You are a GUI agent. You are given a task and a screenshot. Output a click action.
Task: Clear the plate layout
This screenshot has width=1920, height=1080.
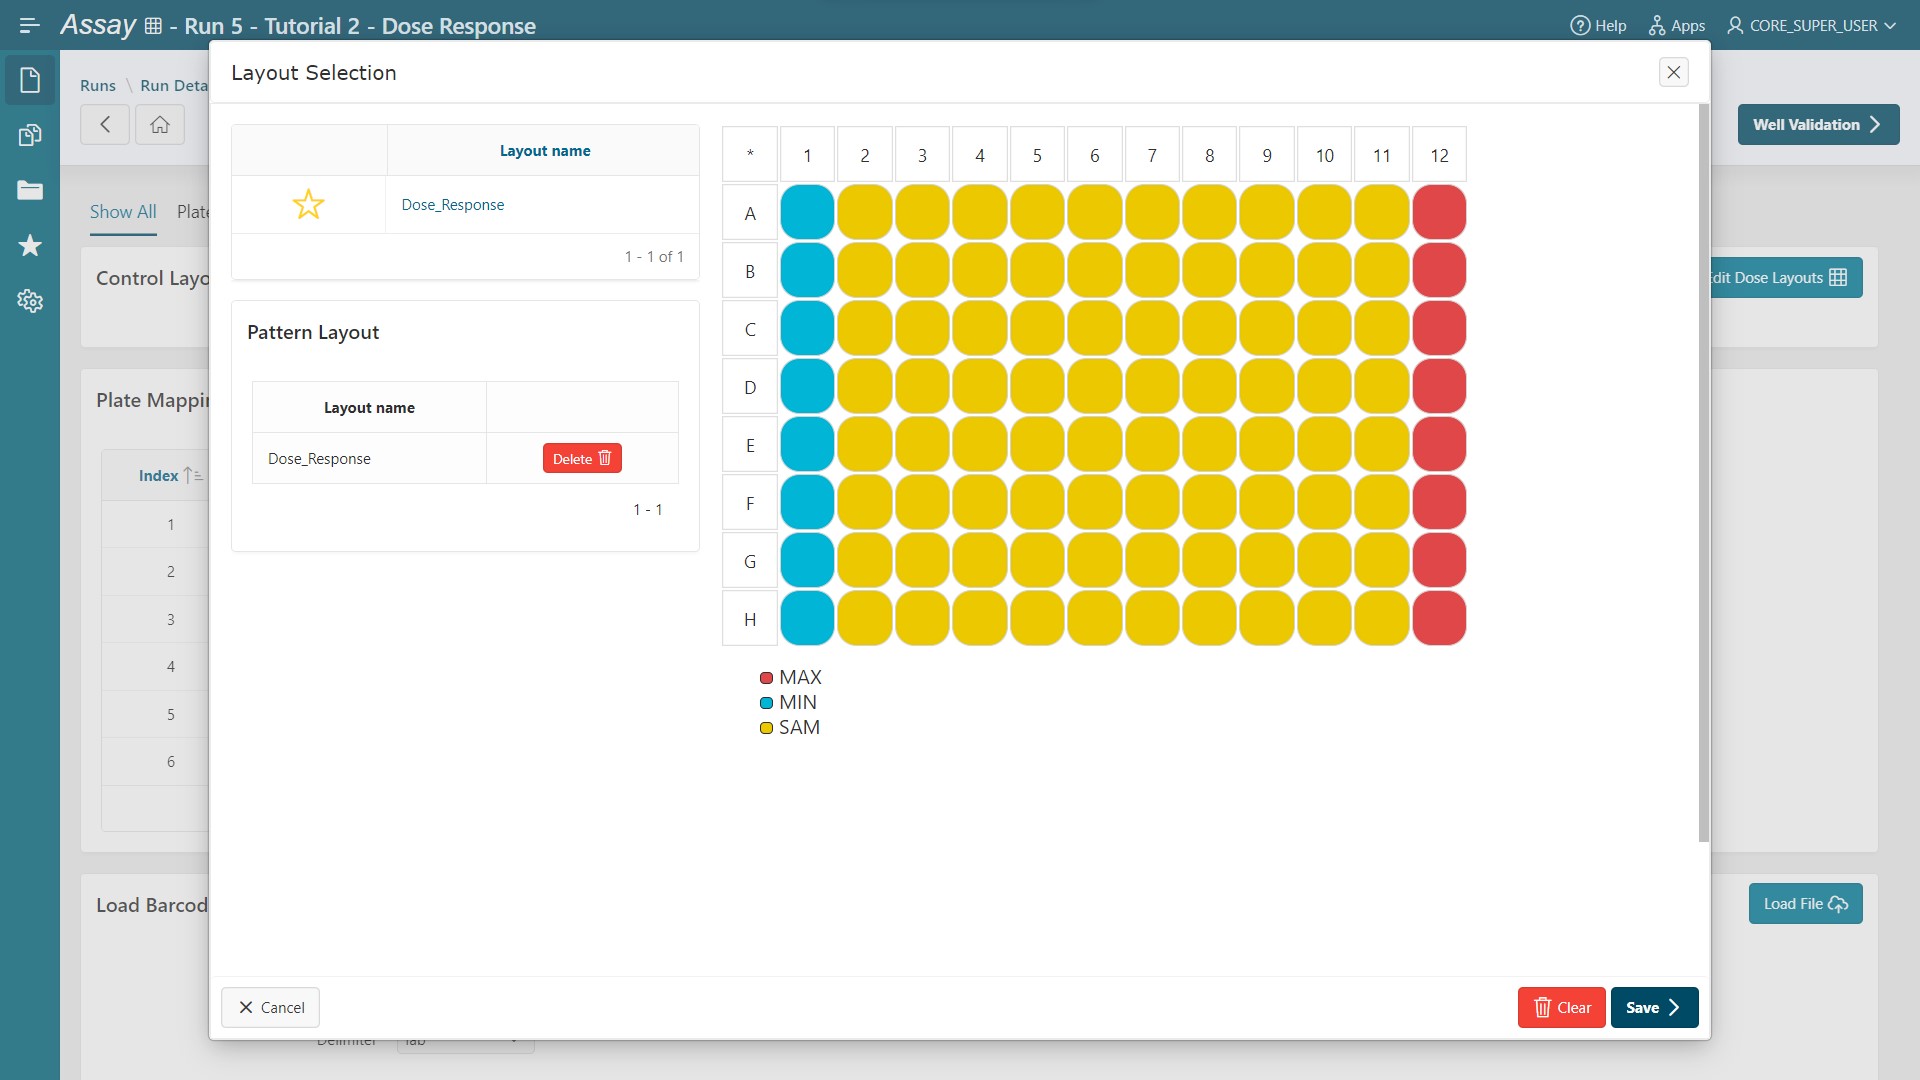pyautogui.click(x=1561, y=1007)
